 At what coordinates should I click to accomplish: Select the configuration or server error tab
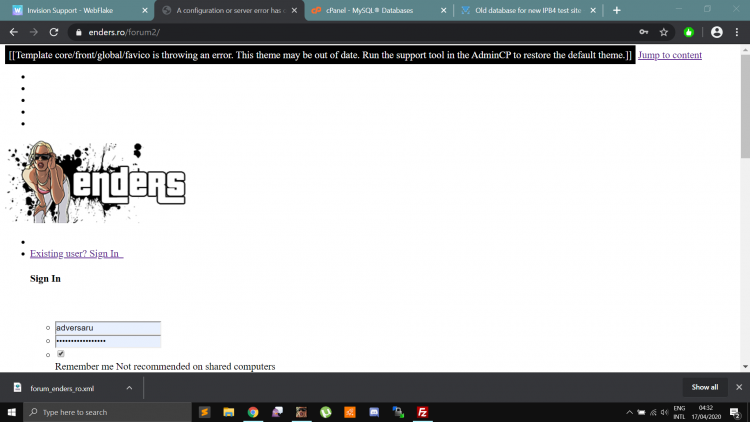pos(231,10)
